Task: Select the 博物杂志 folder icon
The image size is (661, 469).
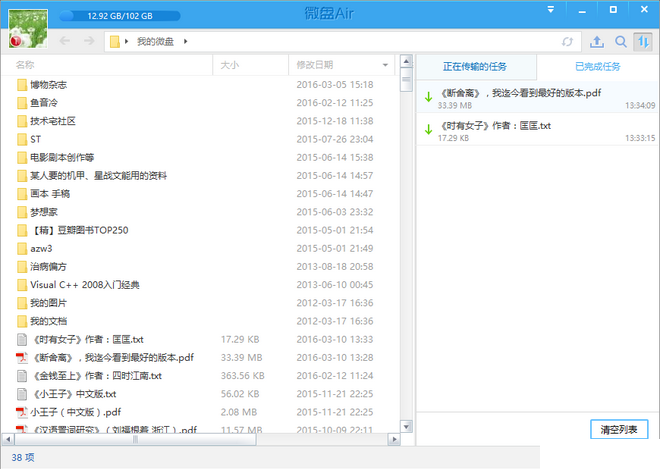Action: [22, 85]
